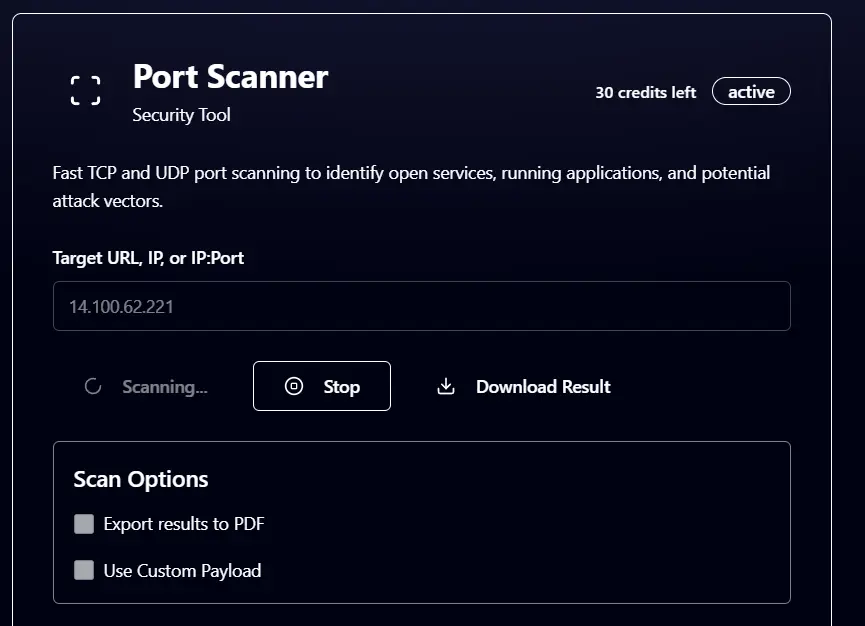Click the Use Custom Payload label text
Screen dimensions: 865x626
click(182, 571)
